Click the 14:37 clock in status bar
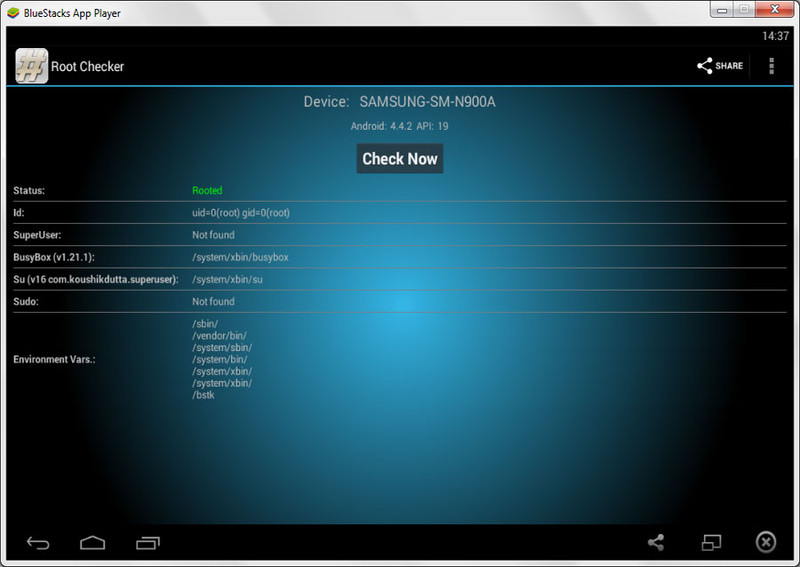Screen dimensions: 800x567 776,36
